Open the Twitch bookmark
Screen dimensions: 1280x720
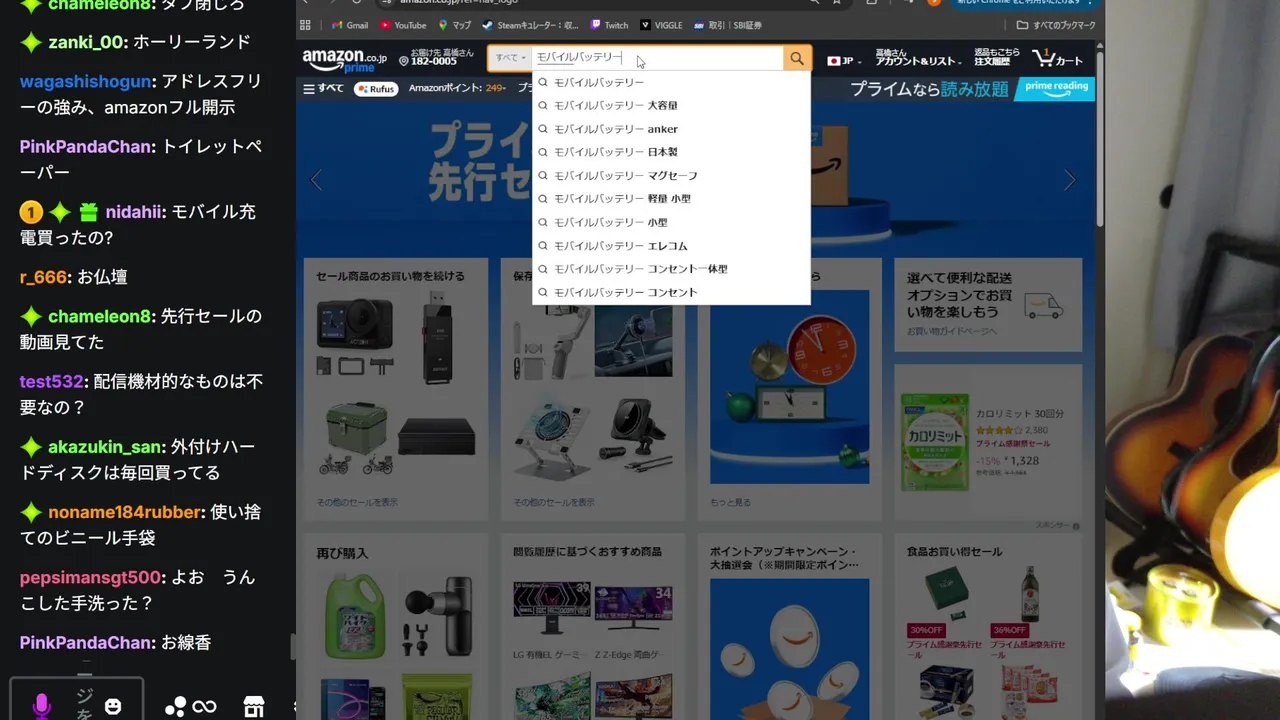[609, 25]
